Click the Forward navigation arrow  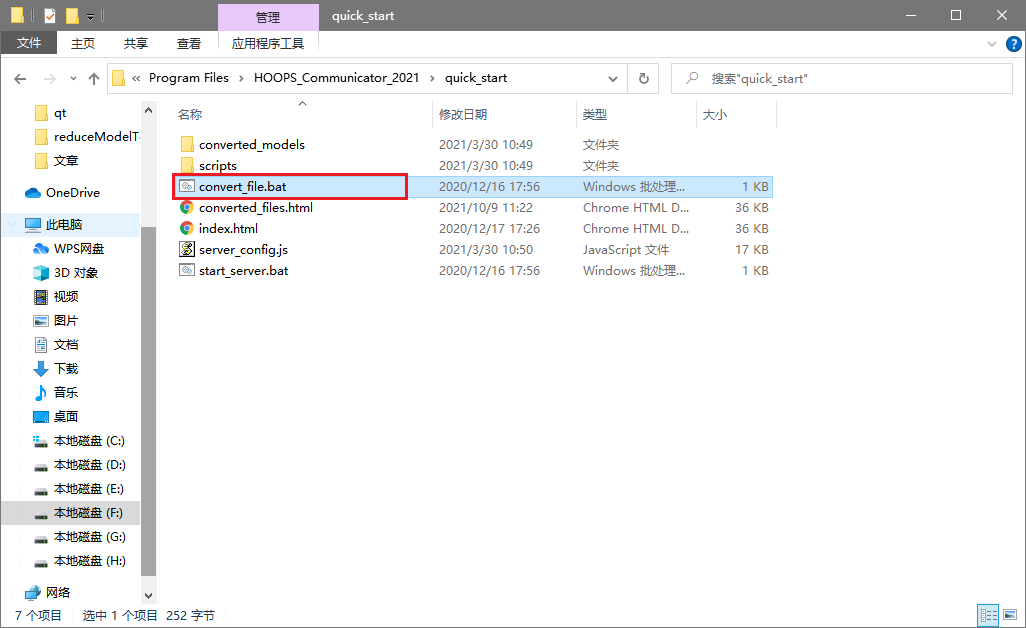click(50, 79)
